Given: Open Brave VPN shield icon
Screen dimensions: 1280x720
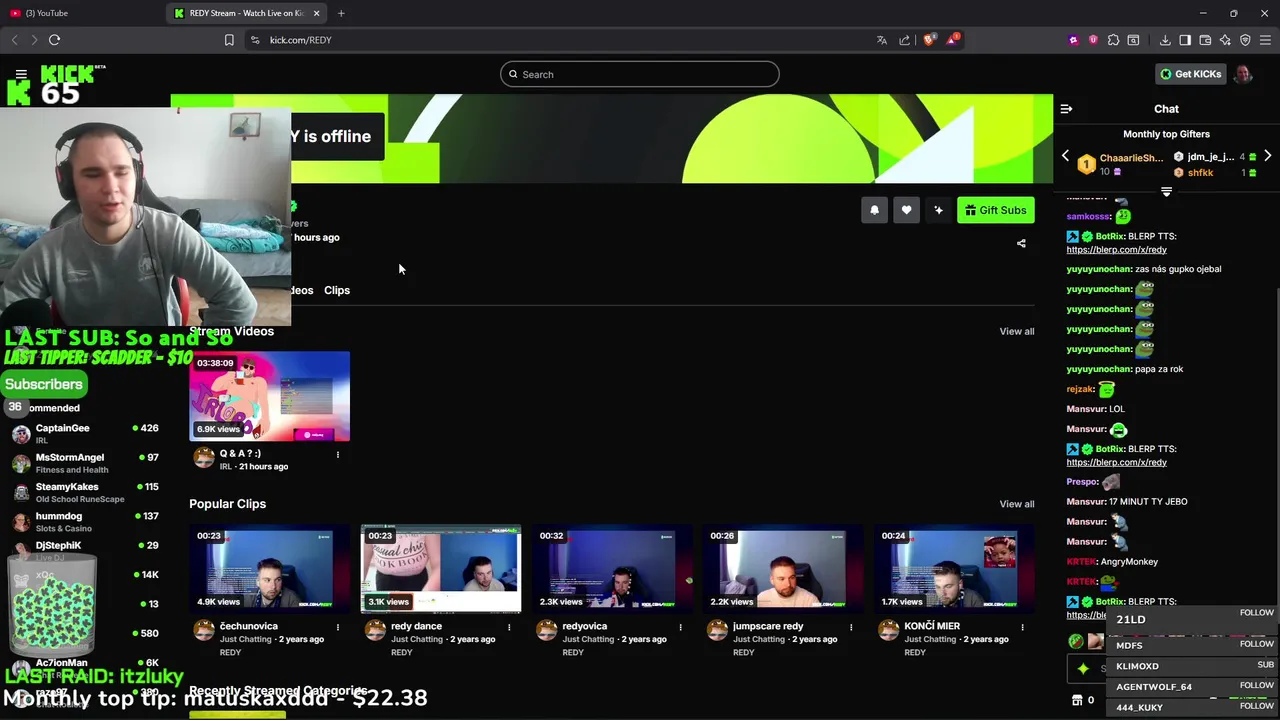Looking at the screenshot, I should [x=1245, y=40].
